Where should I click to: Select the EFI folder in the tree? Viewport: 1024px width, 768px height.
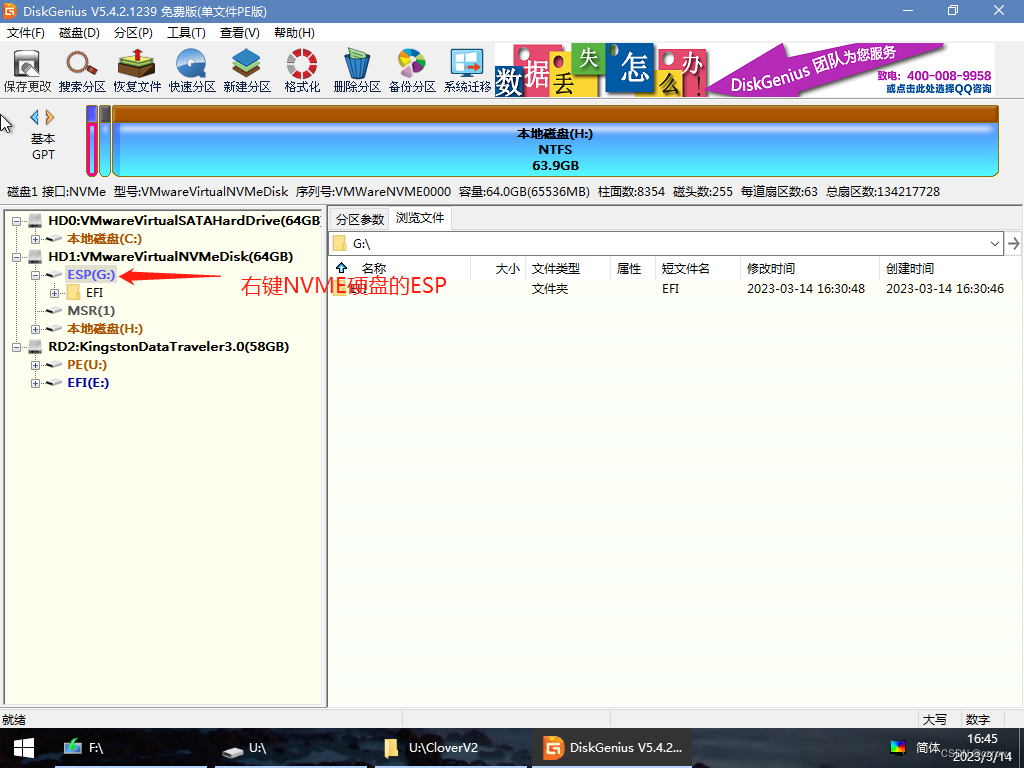pos(95,293)
